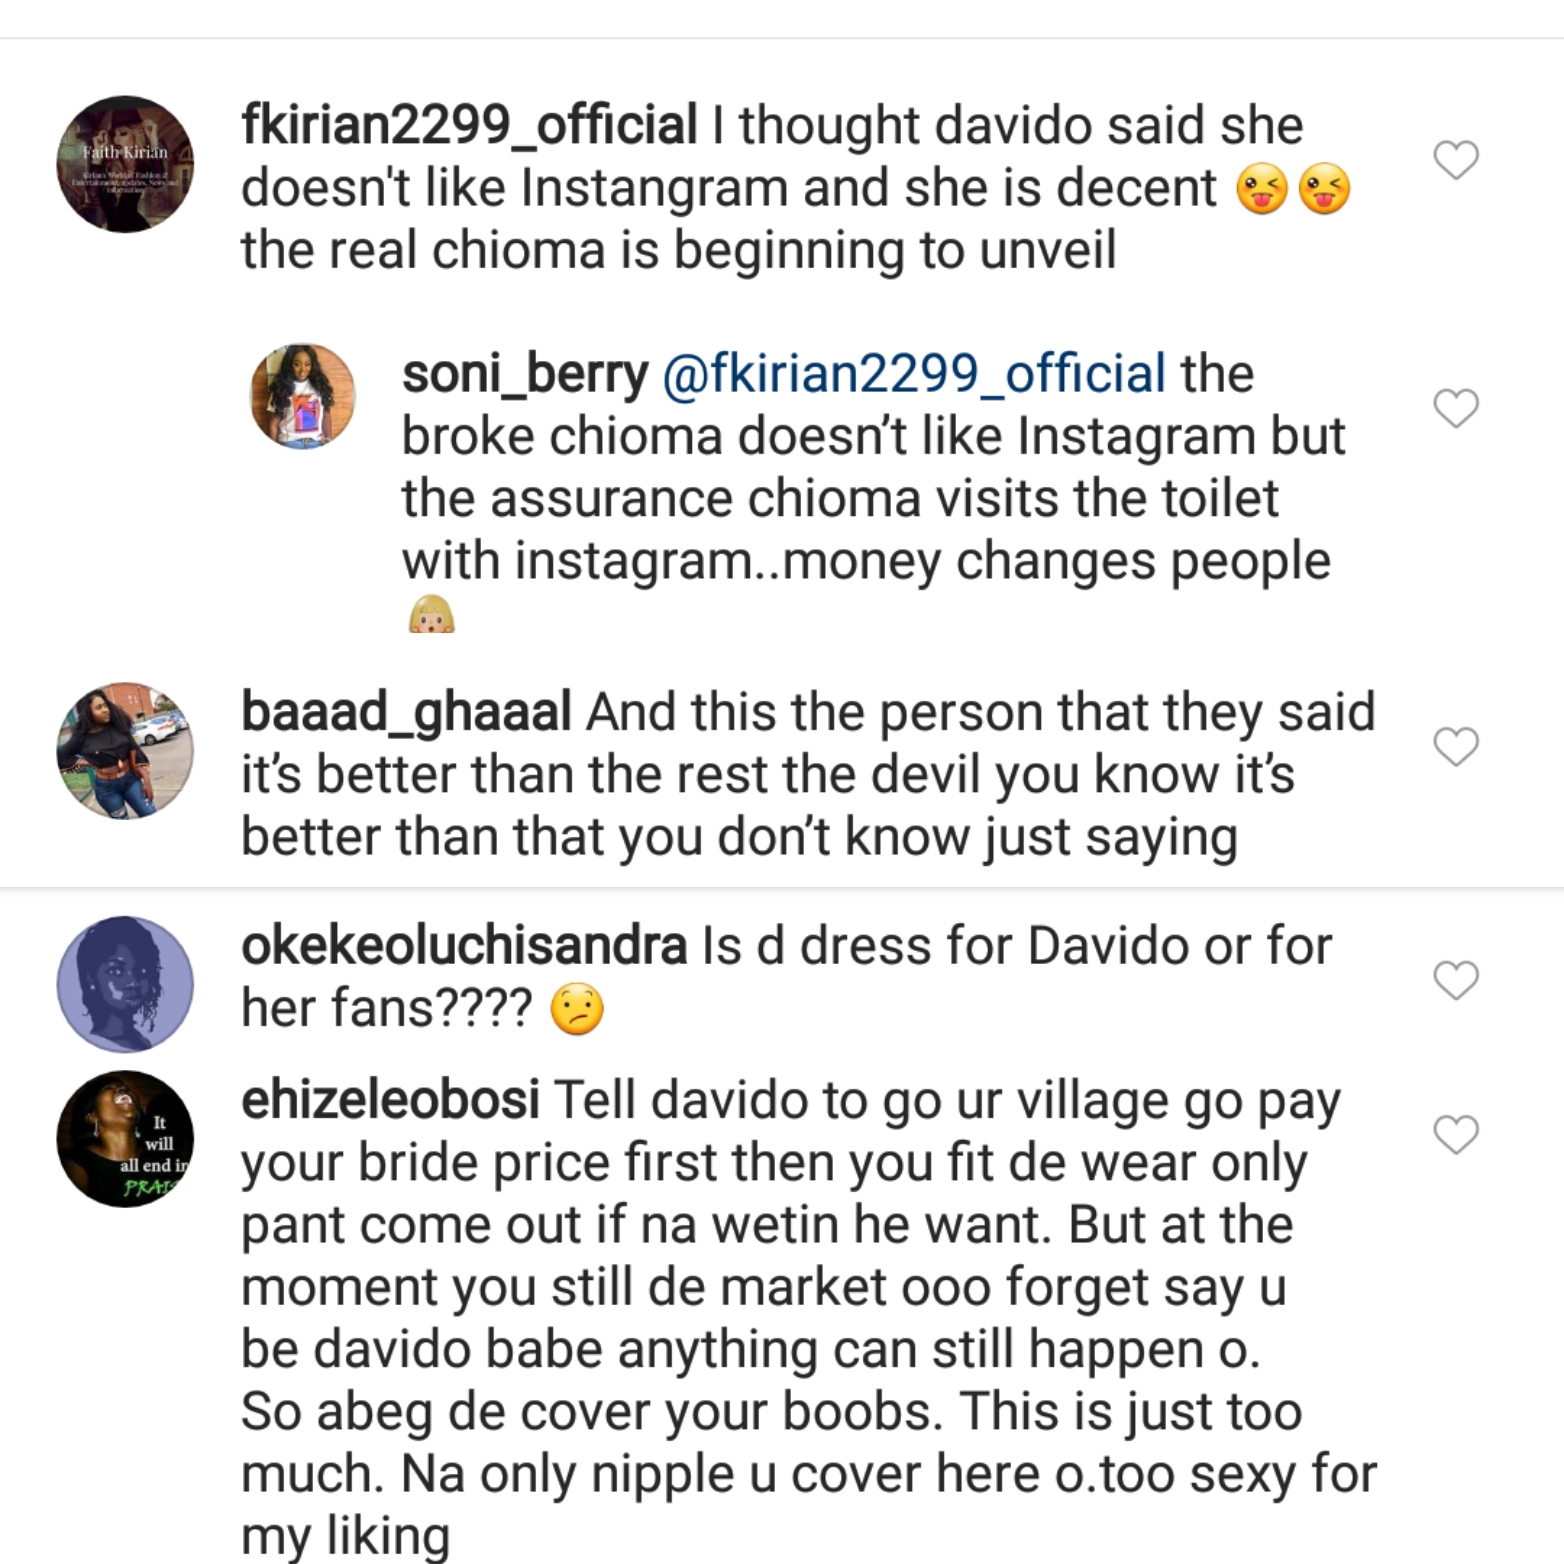Click okekeoluchisandra's purple avatar
Viewport: 1564px width, 1564px height.
pyautogui.click(x=125, y=983)
